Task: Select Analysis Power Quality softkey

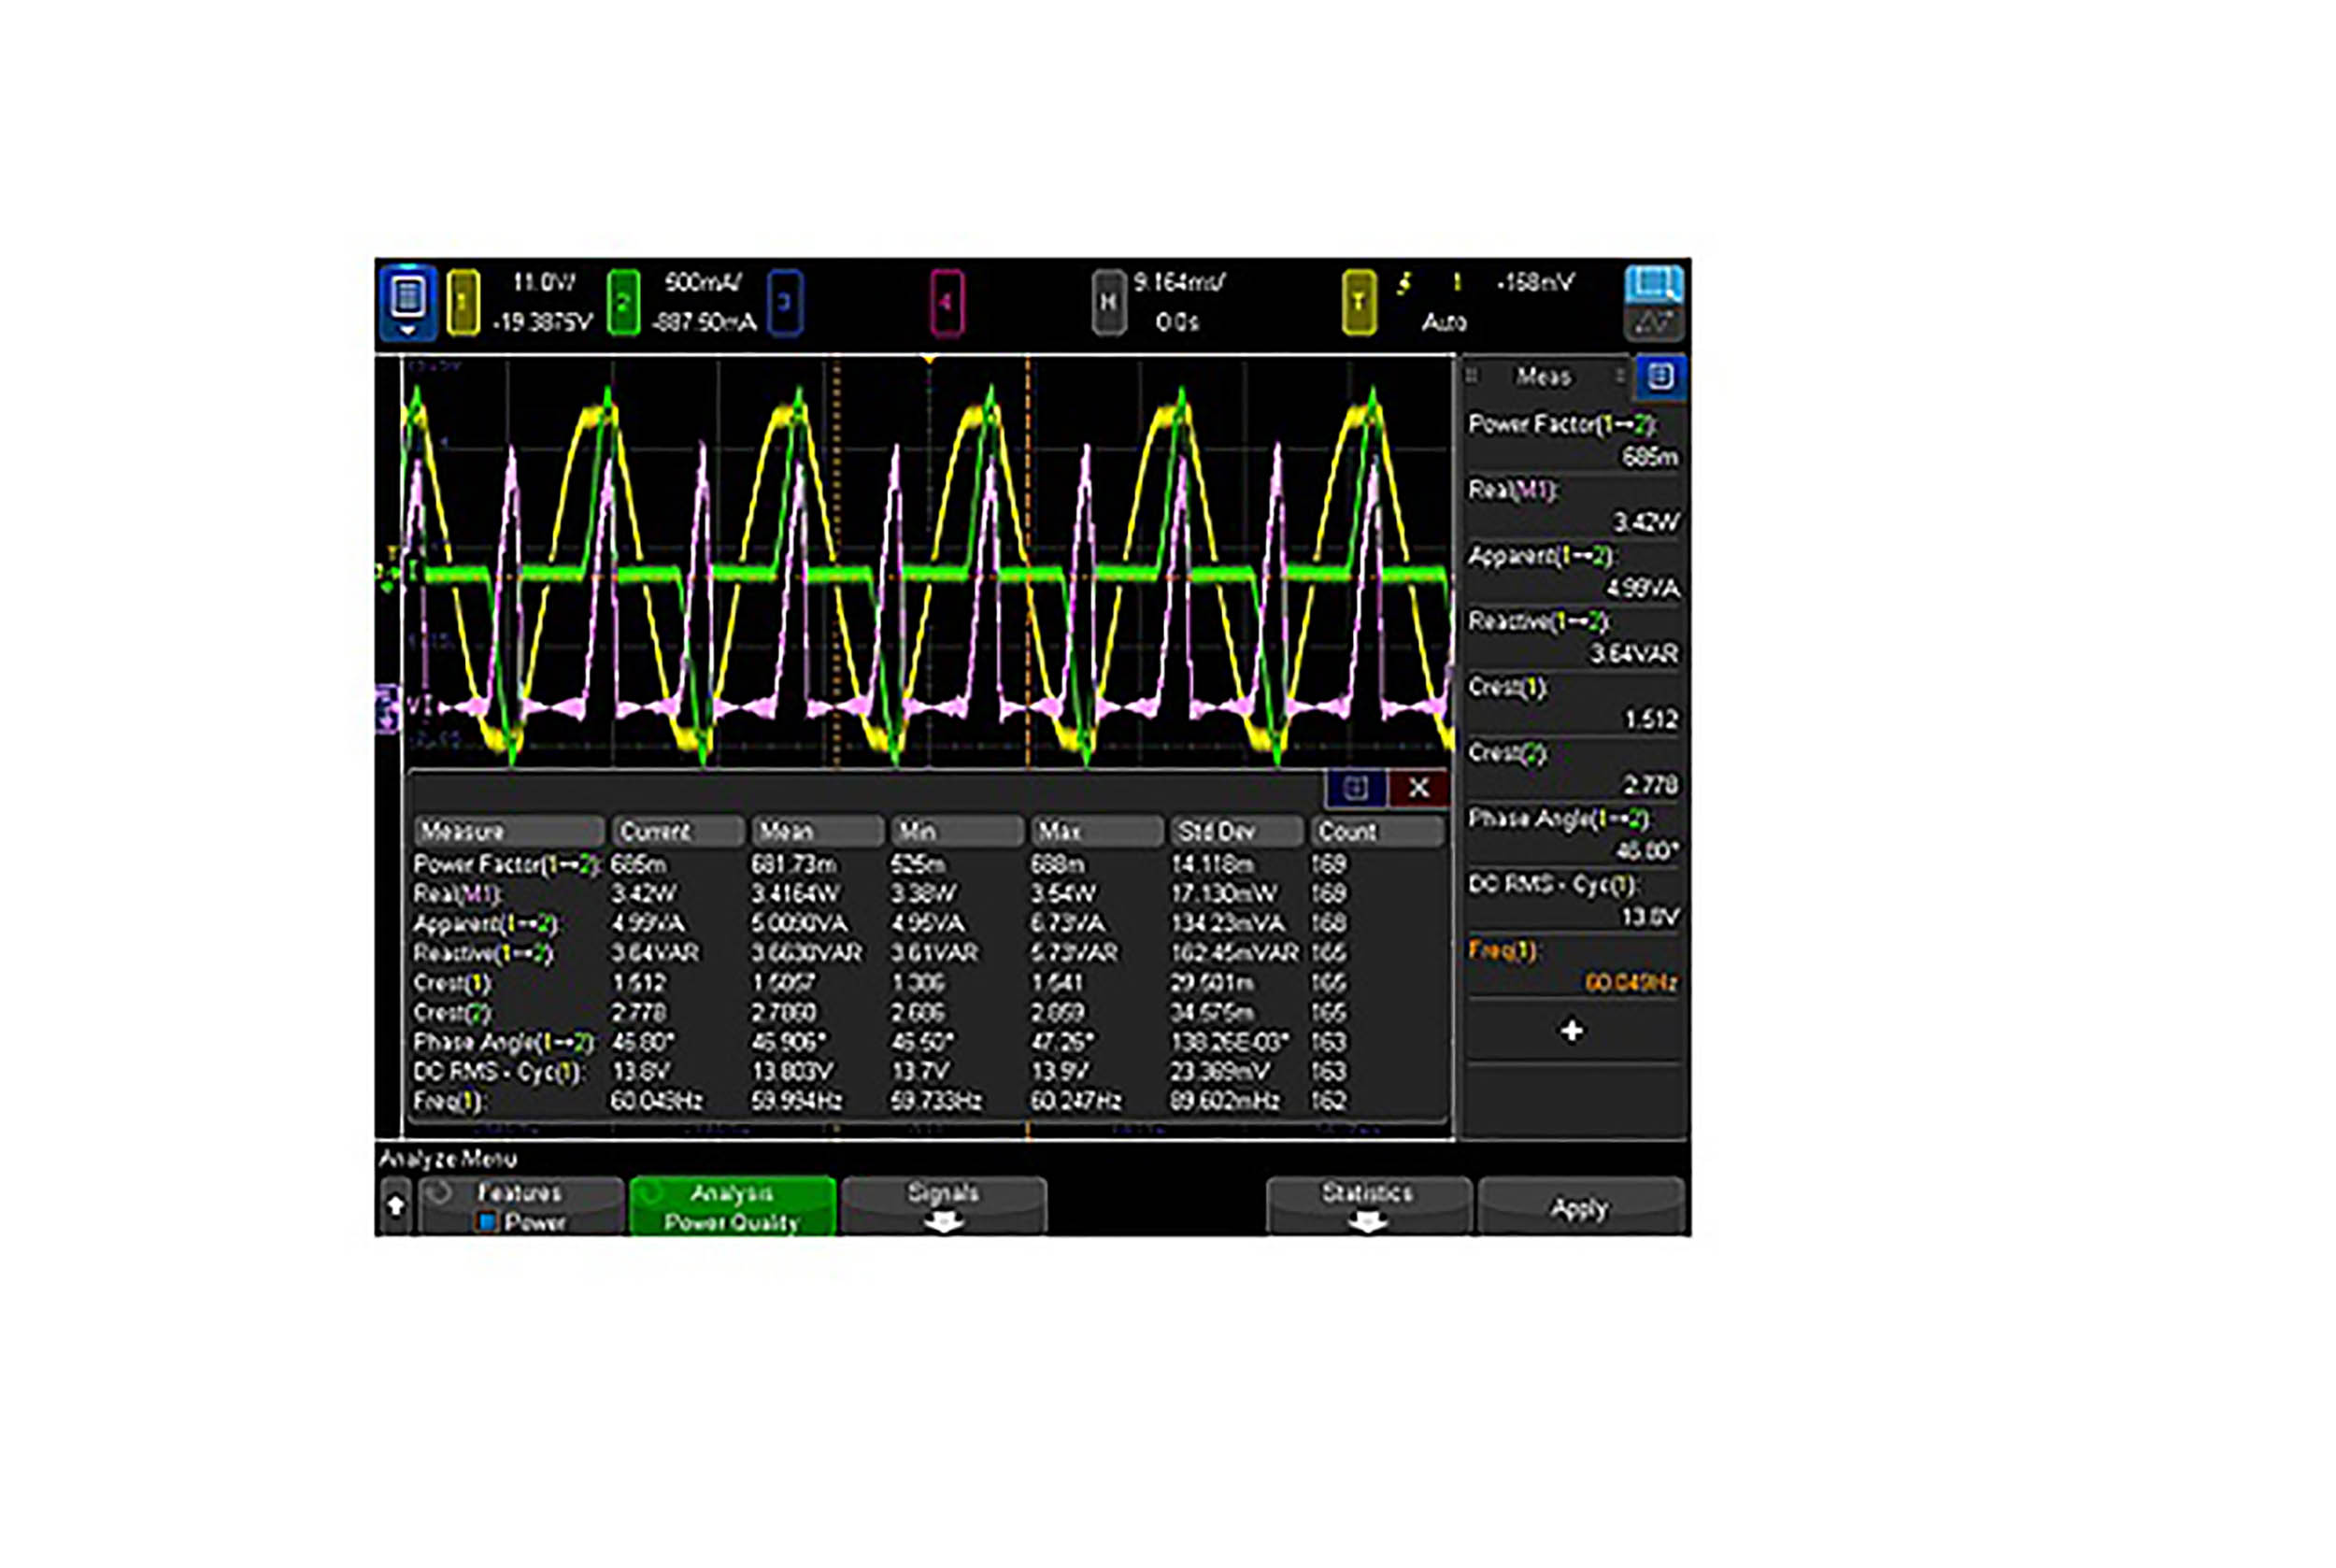Action: (x=732, y=1206)
